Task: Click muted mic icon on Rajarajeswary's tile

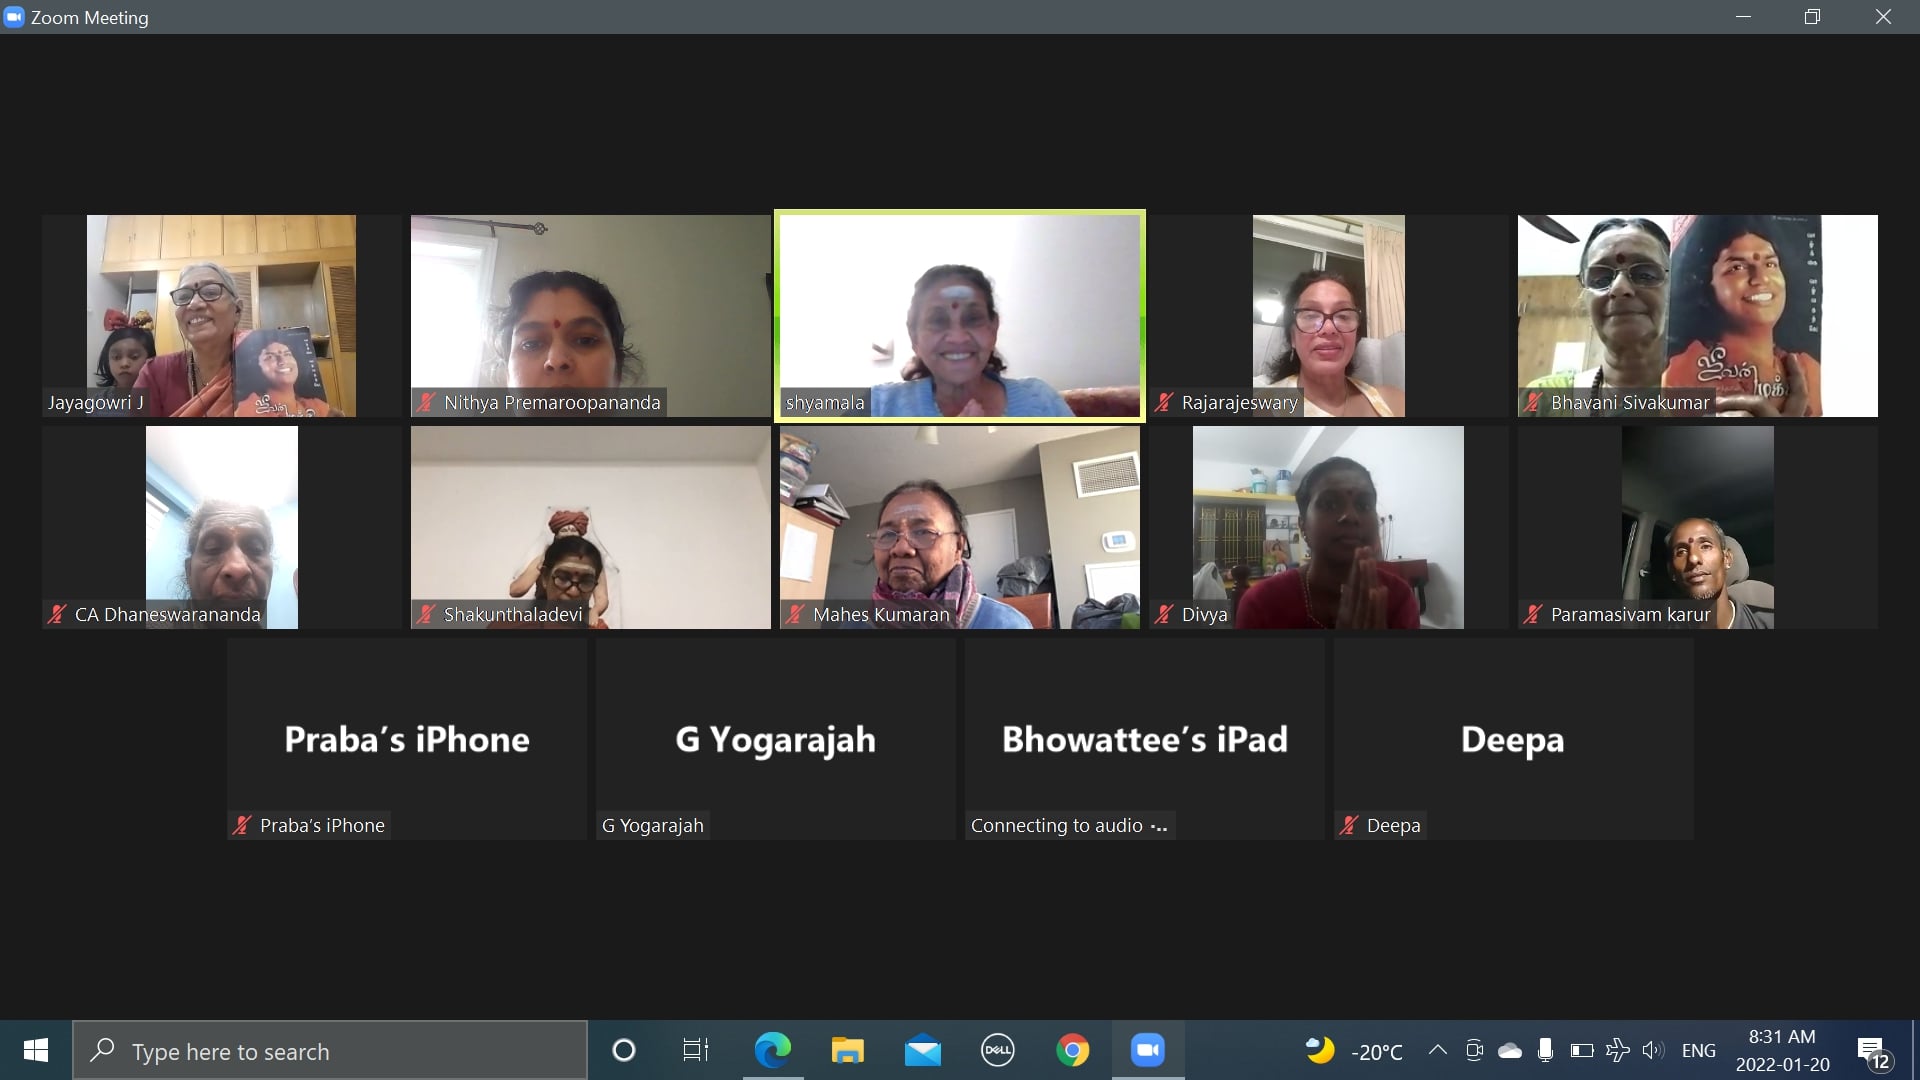Action: (1164, 402)
